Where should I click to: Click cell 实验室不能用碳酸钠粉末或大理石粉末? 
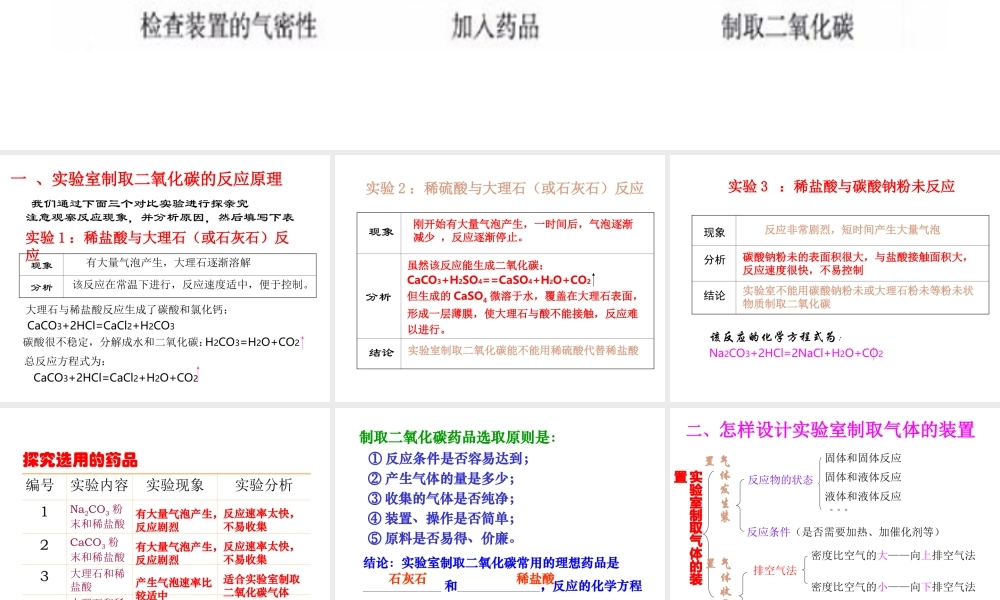coord(858,297)
